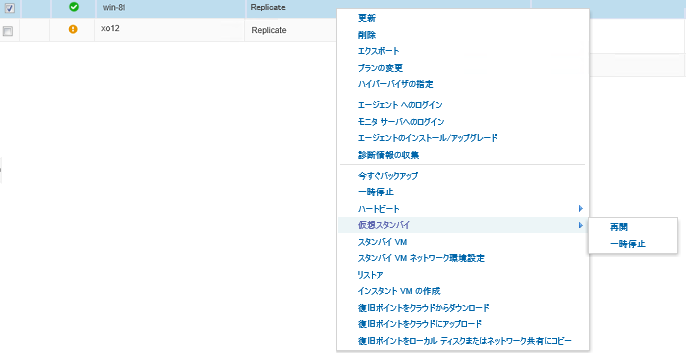Click Replicate plan cell in win-8l row
Screen dimensions: 686x360
click(268, 7)
